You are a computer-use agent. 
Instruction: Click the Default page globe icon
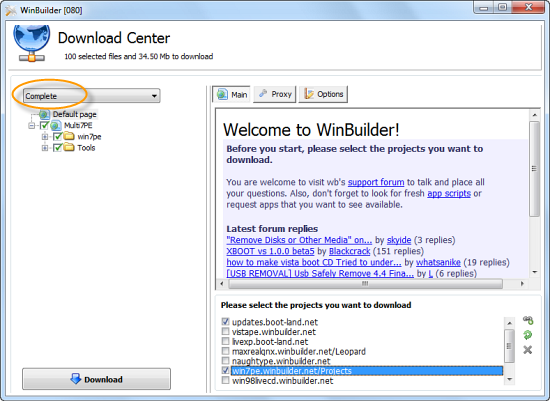point(44,114)
